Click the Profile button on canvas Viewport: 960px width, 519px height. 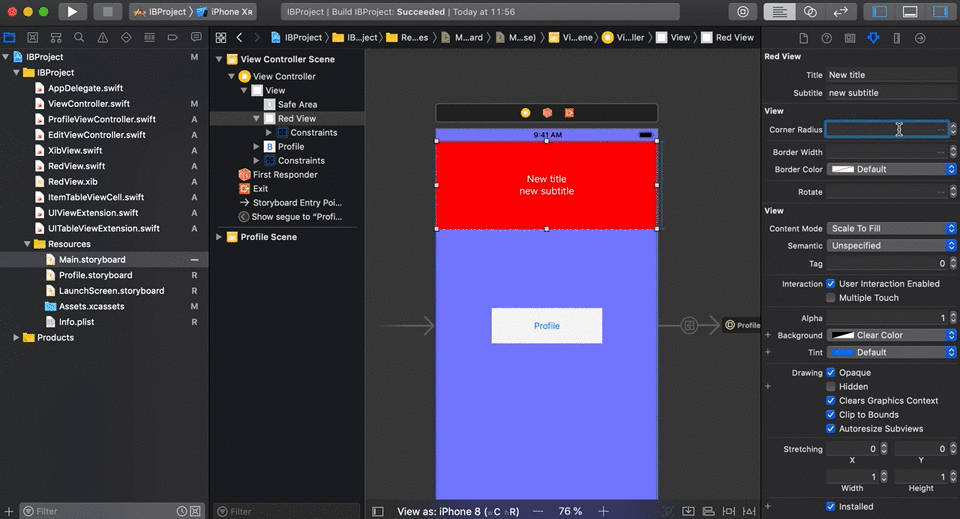click(x=547, y=326)
